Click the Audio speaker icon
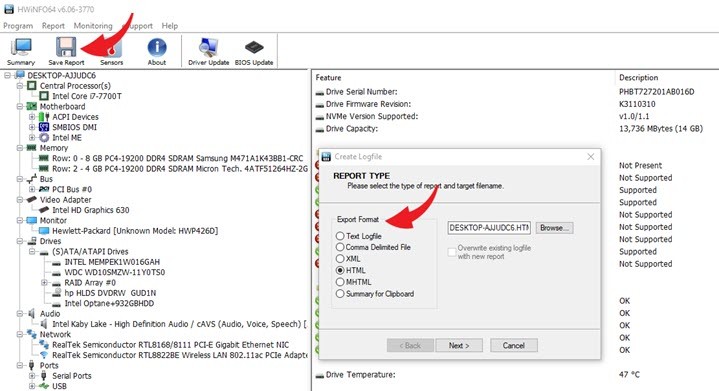The height and width of the screenshot is (391, 719). (x=32, y=314)
